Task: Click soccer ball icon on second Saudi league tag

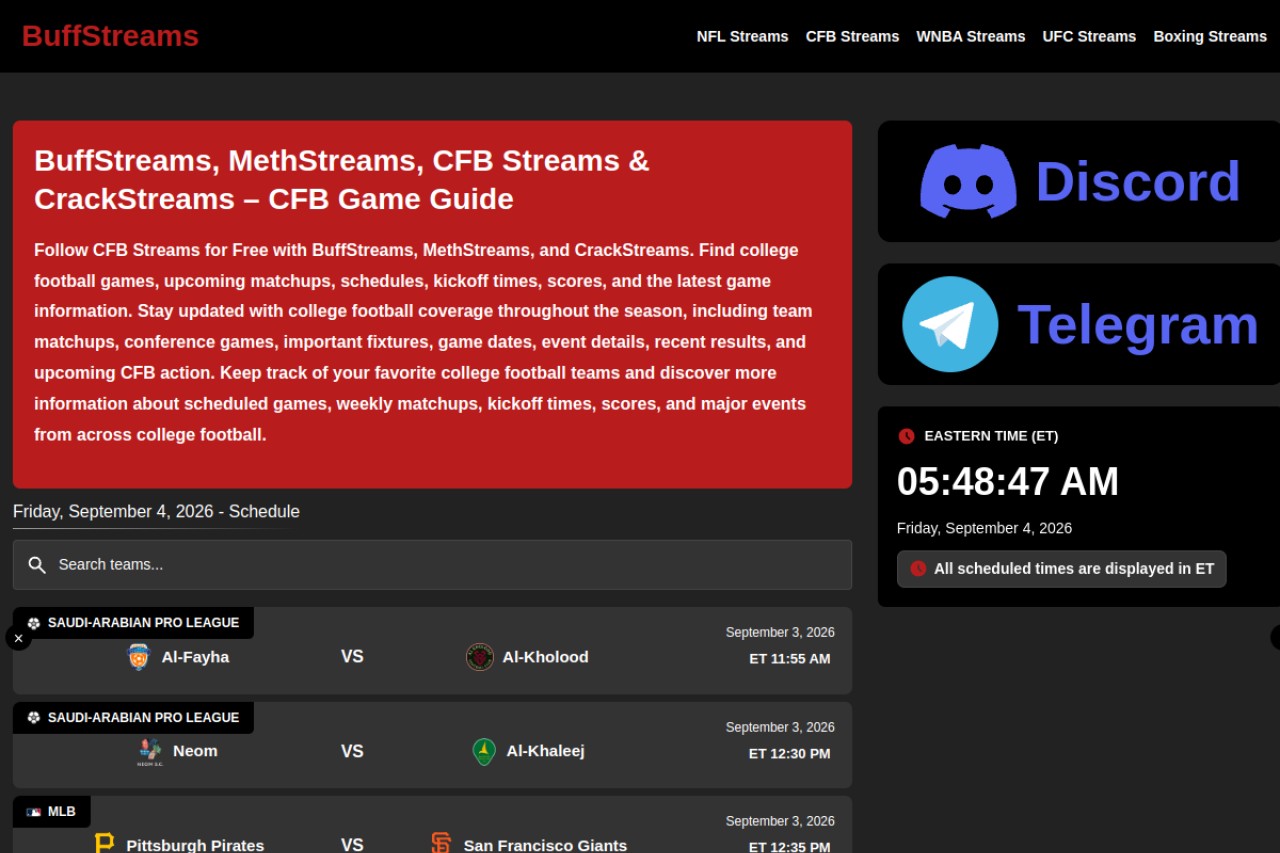Action: (x=34, y=718)
